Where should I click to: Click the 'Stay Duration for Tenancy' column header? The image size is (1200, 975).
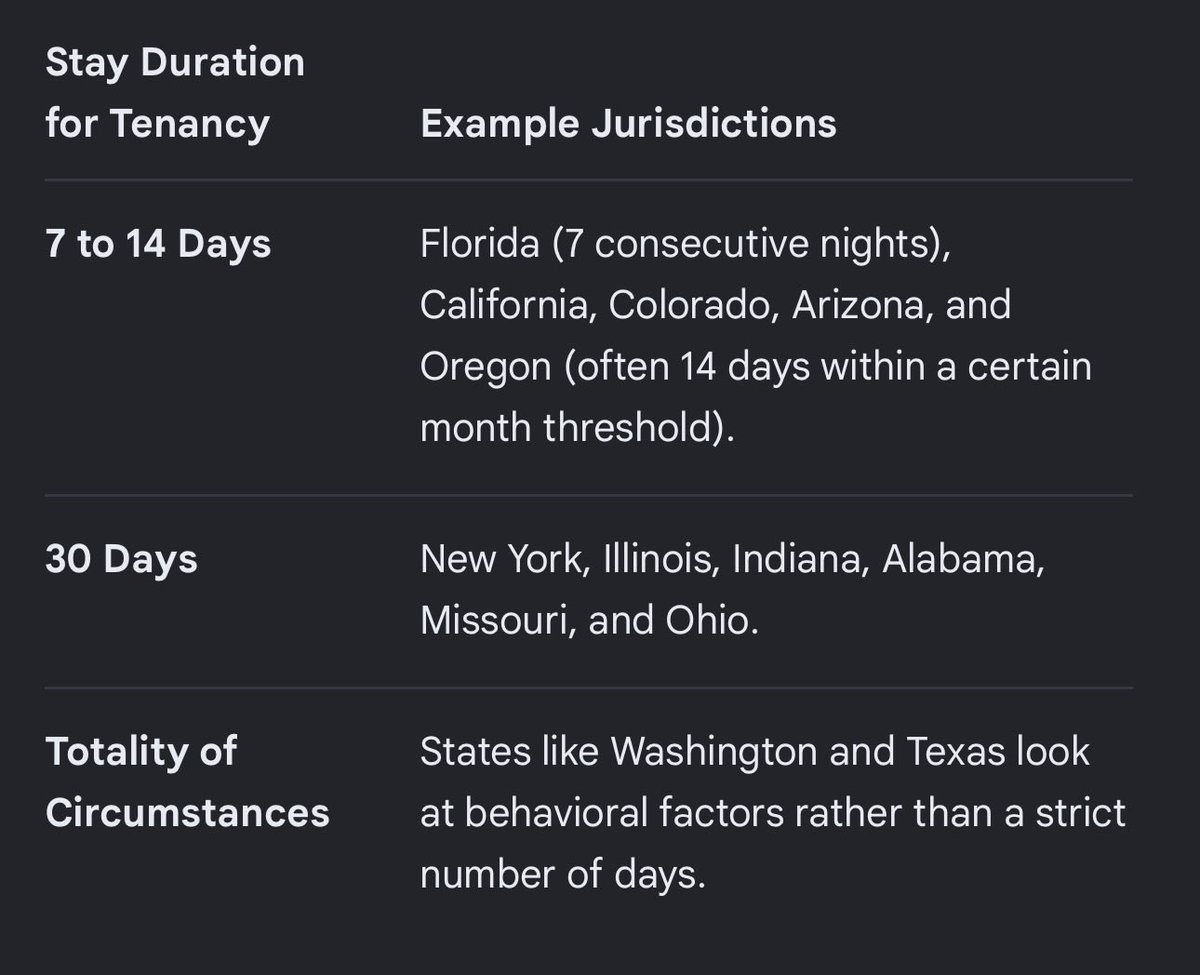[175, 93]
